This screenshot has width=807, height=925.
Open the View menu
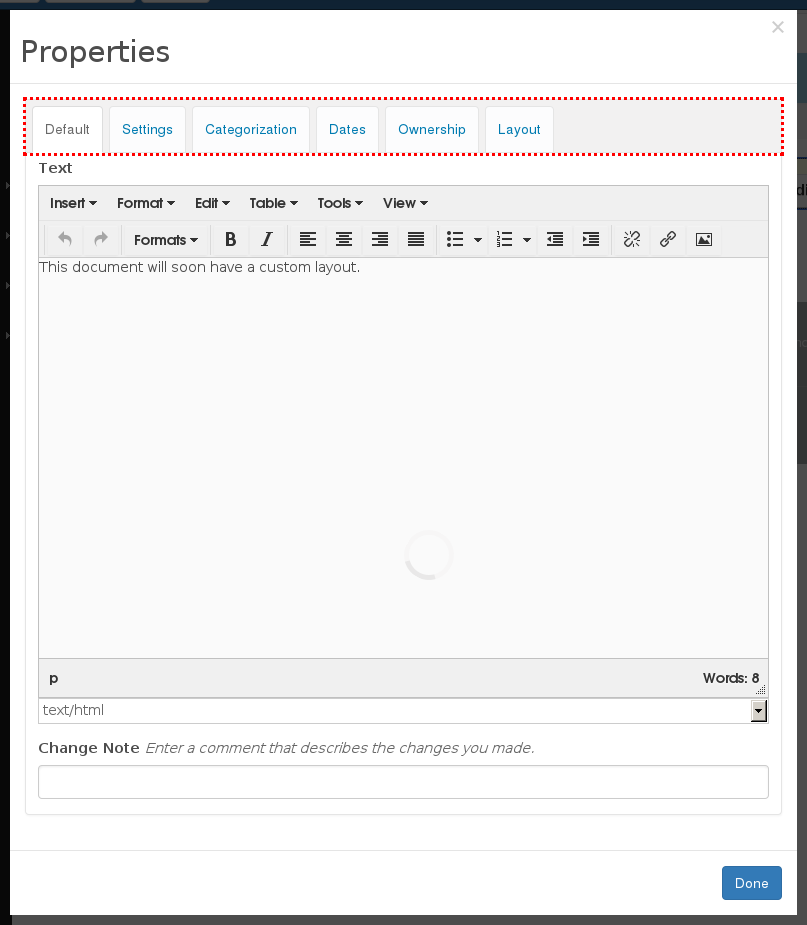405,203
